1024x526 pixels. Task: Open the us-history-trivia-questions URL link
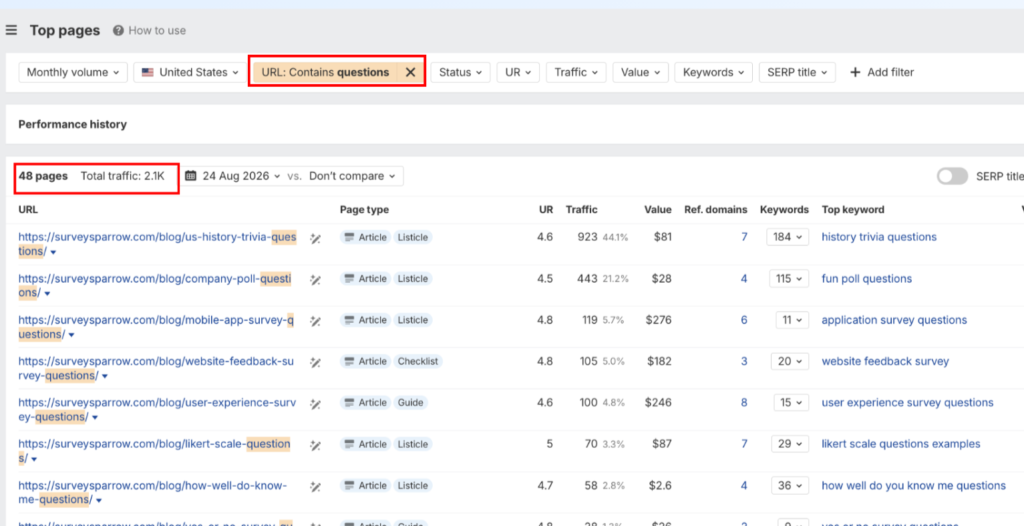[x=157, y=244]
